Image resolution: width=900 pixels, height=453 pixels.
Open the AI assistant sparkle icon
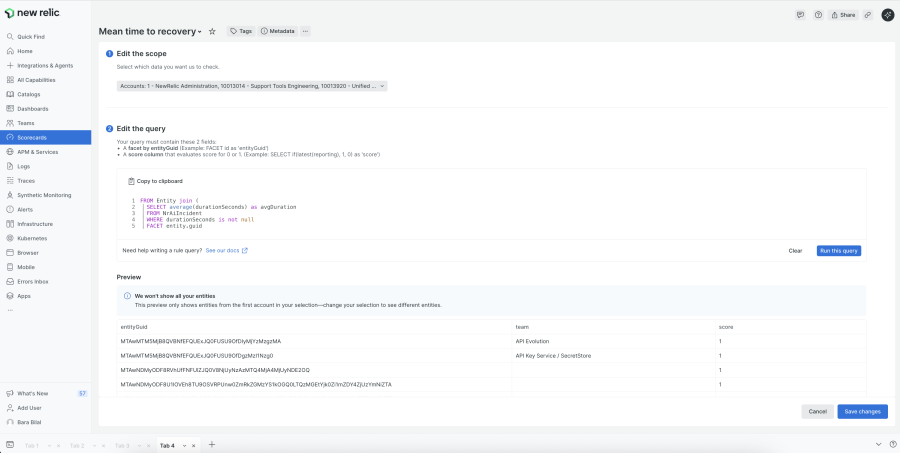887,15
